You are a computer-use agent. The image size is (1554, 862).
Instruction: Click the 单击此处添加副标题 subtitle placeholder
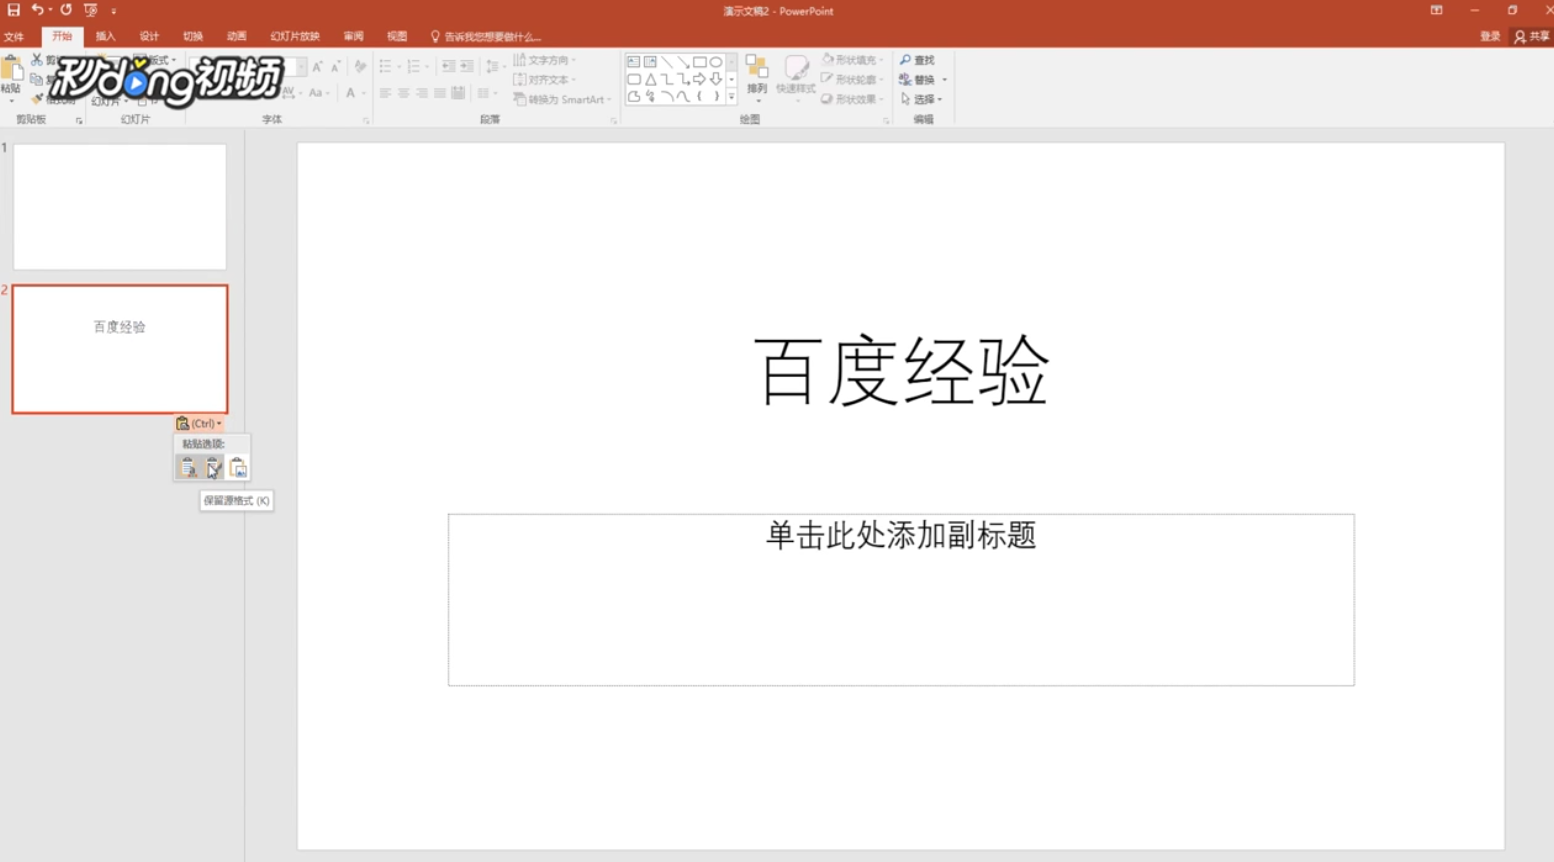point(901,600)
